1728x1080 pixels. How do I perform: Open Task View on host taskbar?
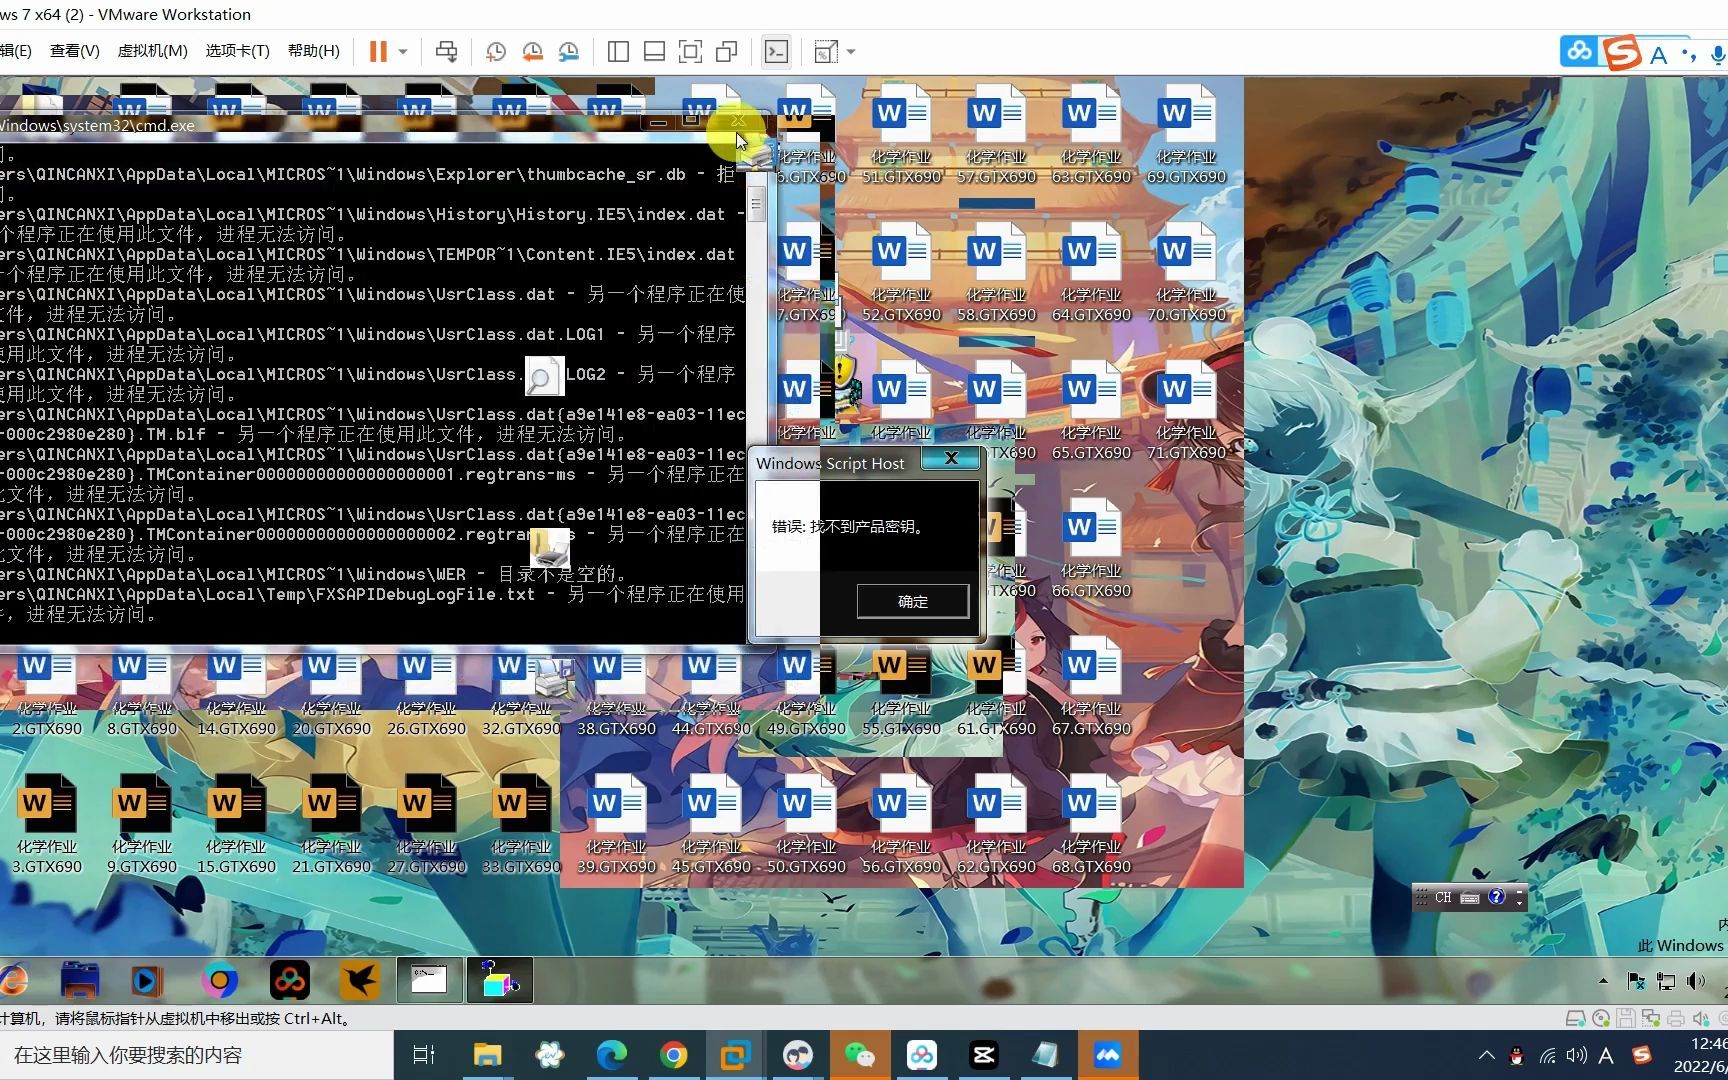[424, 1055]
